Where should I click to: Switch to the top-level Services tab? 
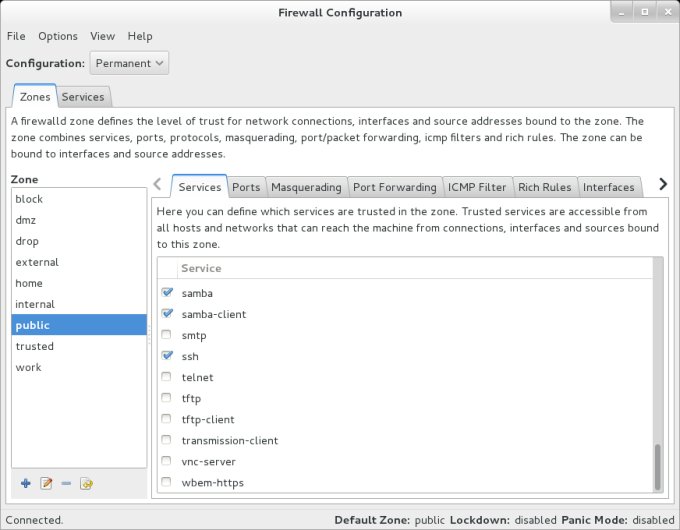coord(83,97)
